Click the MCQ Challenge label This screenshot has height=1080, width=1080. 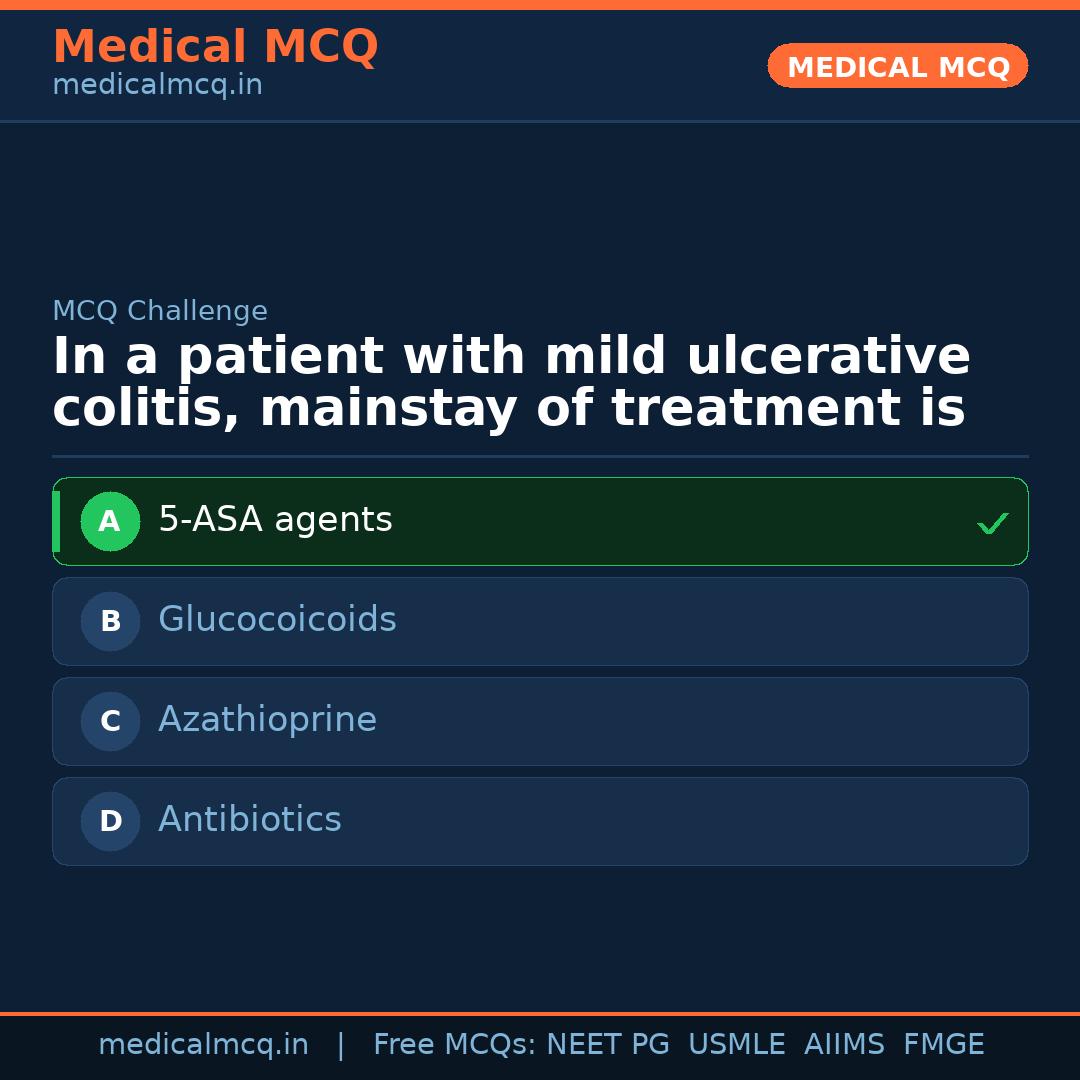click(x=160, y=311)
